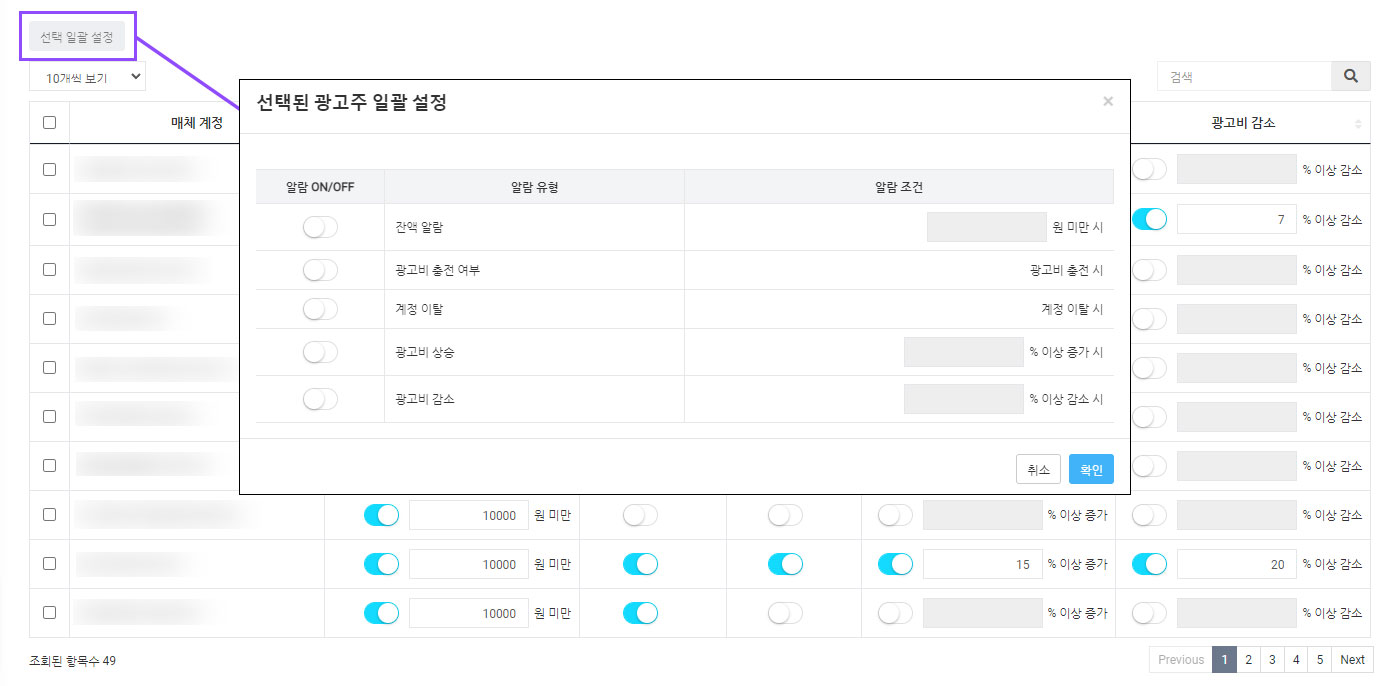Screen dimensions: 1390x686
Task: Toggle 광고비 감소 switch in dialog
Action: coord(320,399)
